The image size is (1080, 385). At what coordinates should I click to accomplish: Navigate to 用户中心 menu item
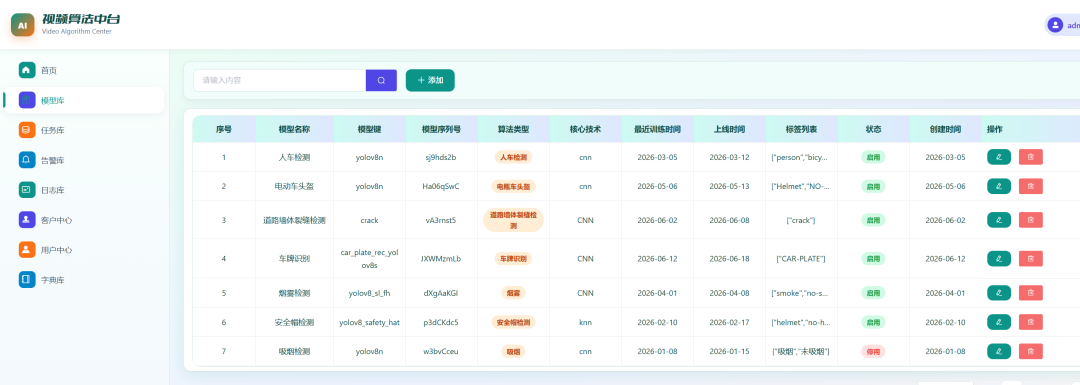(84, 250)
